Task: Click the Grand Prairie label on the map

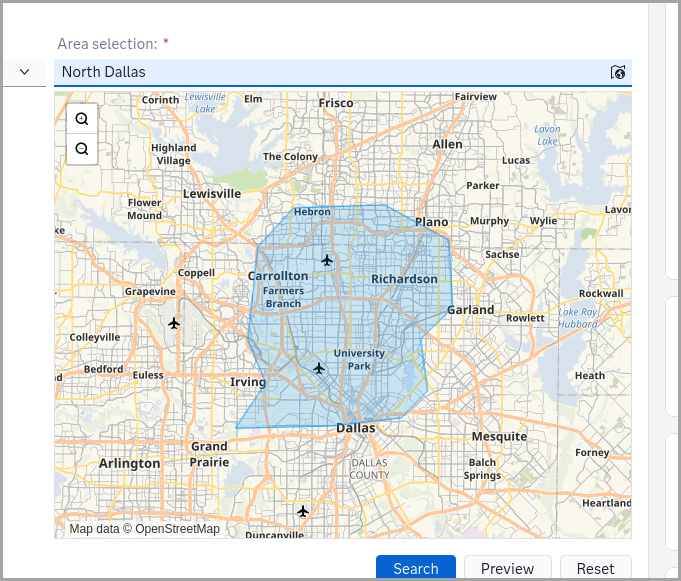Action: point(209,454)
